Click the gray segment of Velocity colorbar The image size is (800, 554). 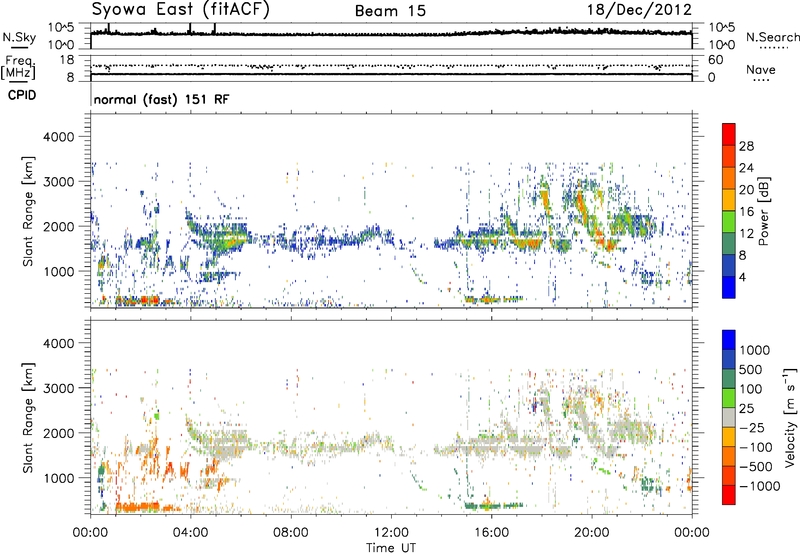click(729, 418)
